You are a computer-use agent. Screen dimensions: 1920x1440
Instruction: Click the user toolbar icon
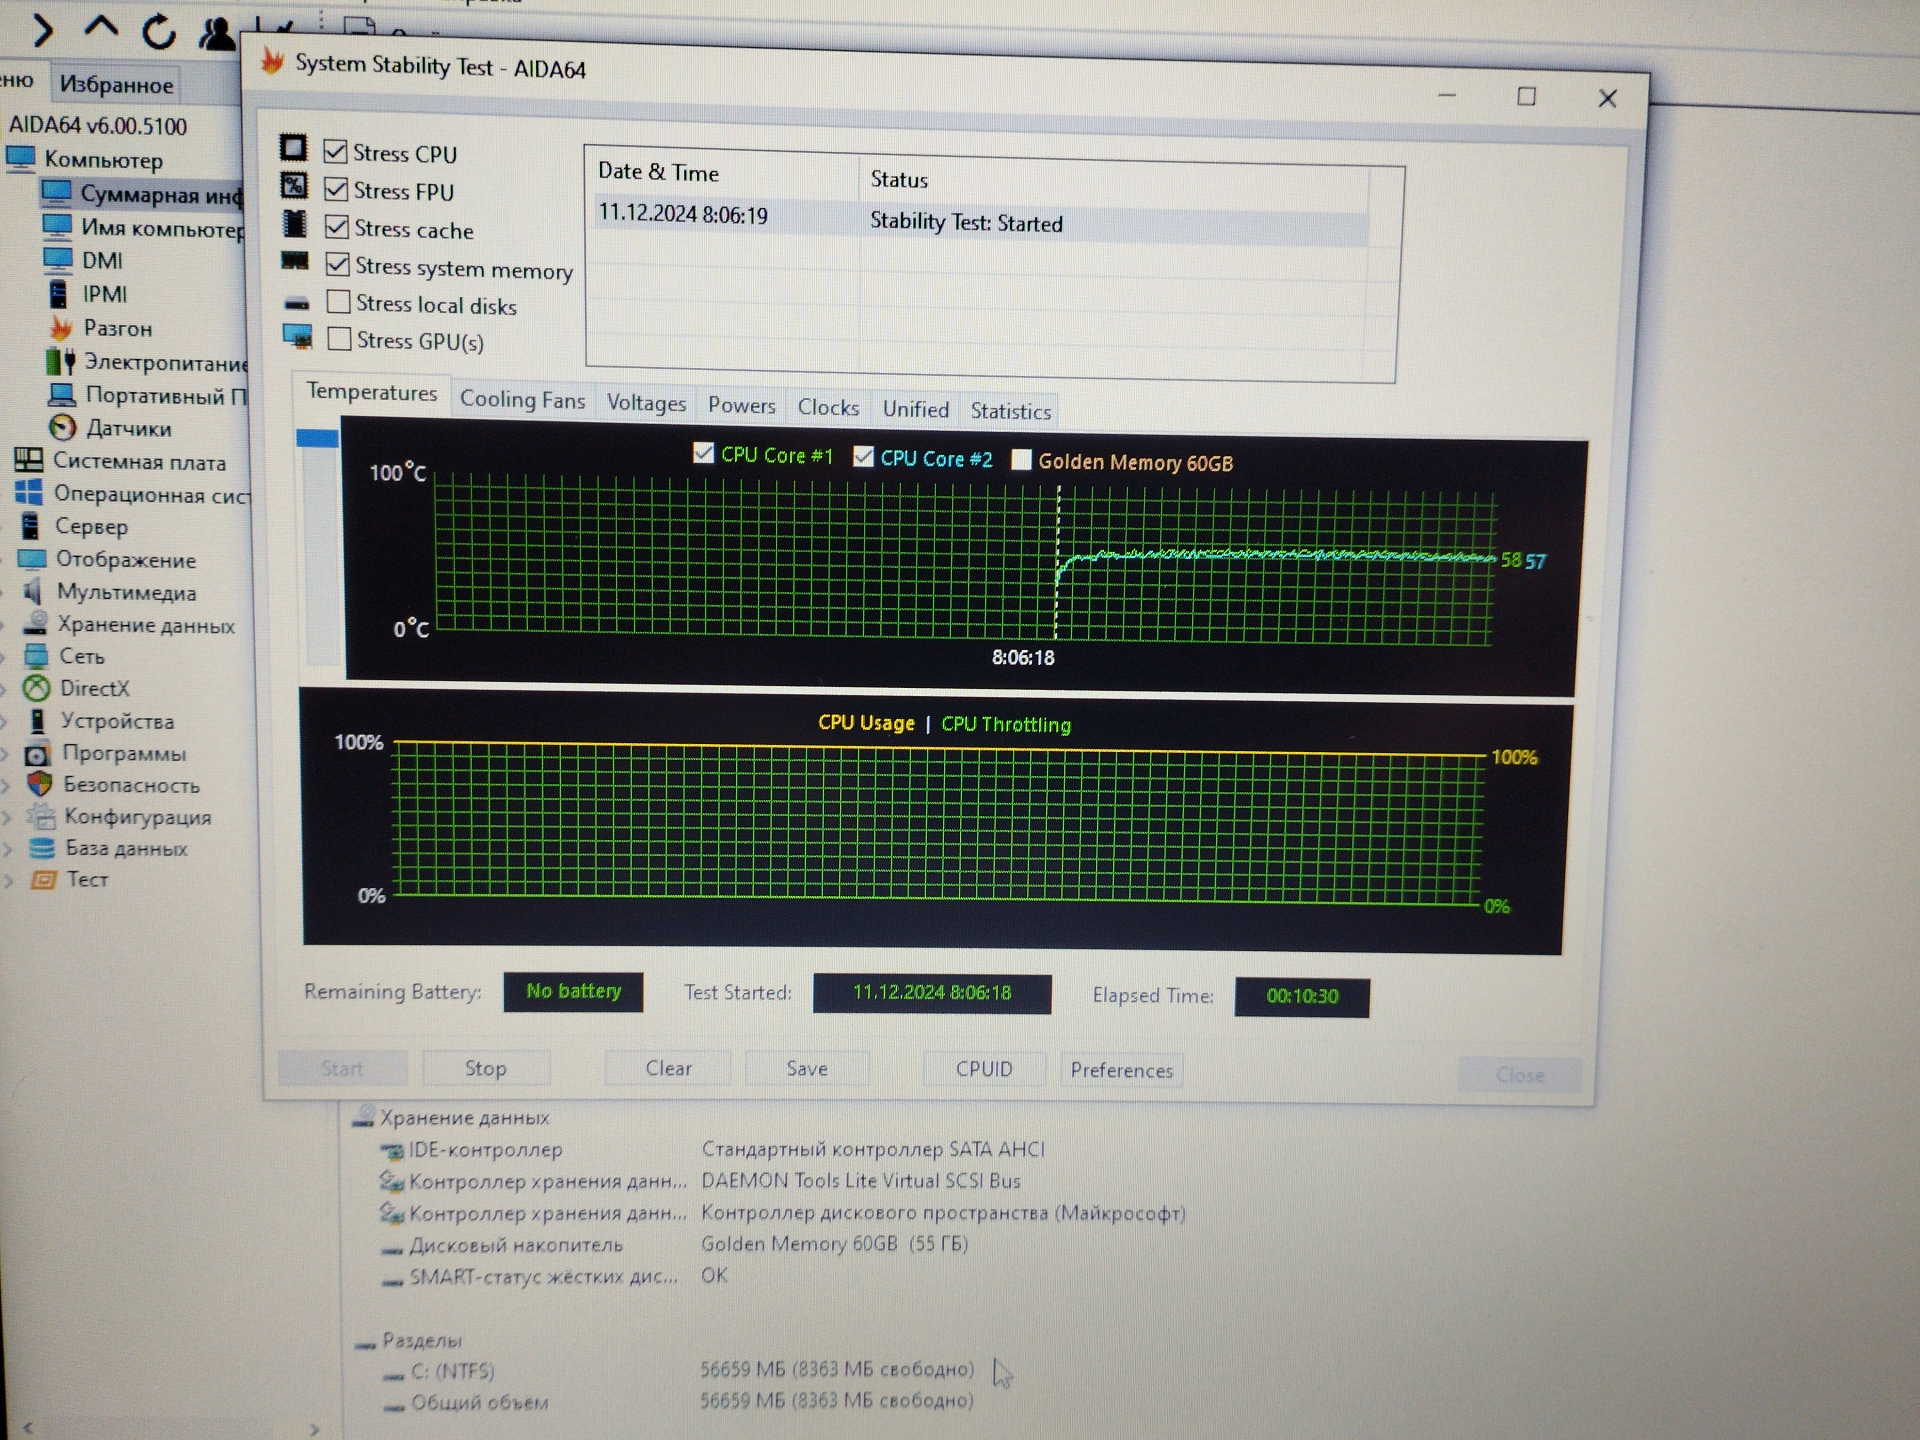215,33
